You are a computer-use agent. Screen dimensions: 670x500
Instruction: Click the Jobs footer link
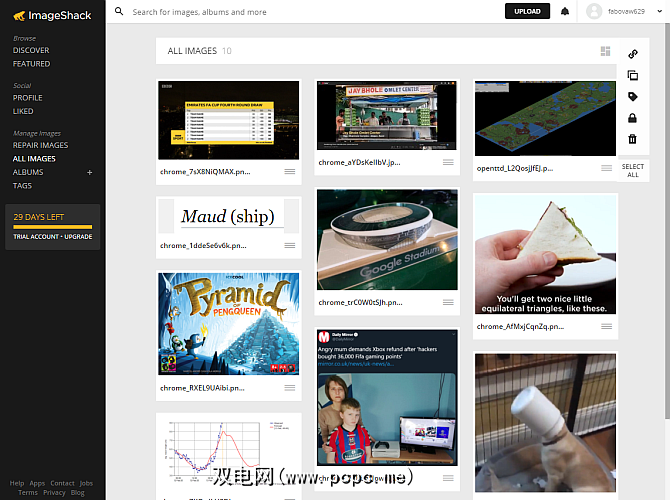pyautogui.click(x=86, y=483)
